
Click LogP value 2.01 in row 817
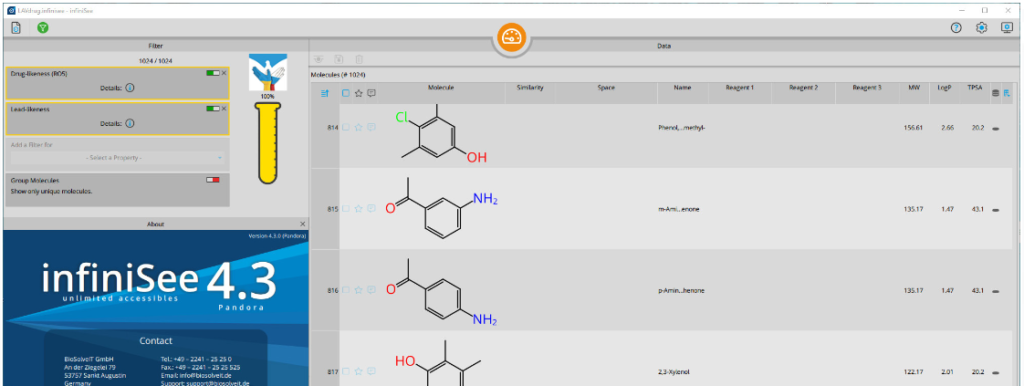[947, 372]
